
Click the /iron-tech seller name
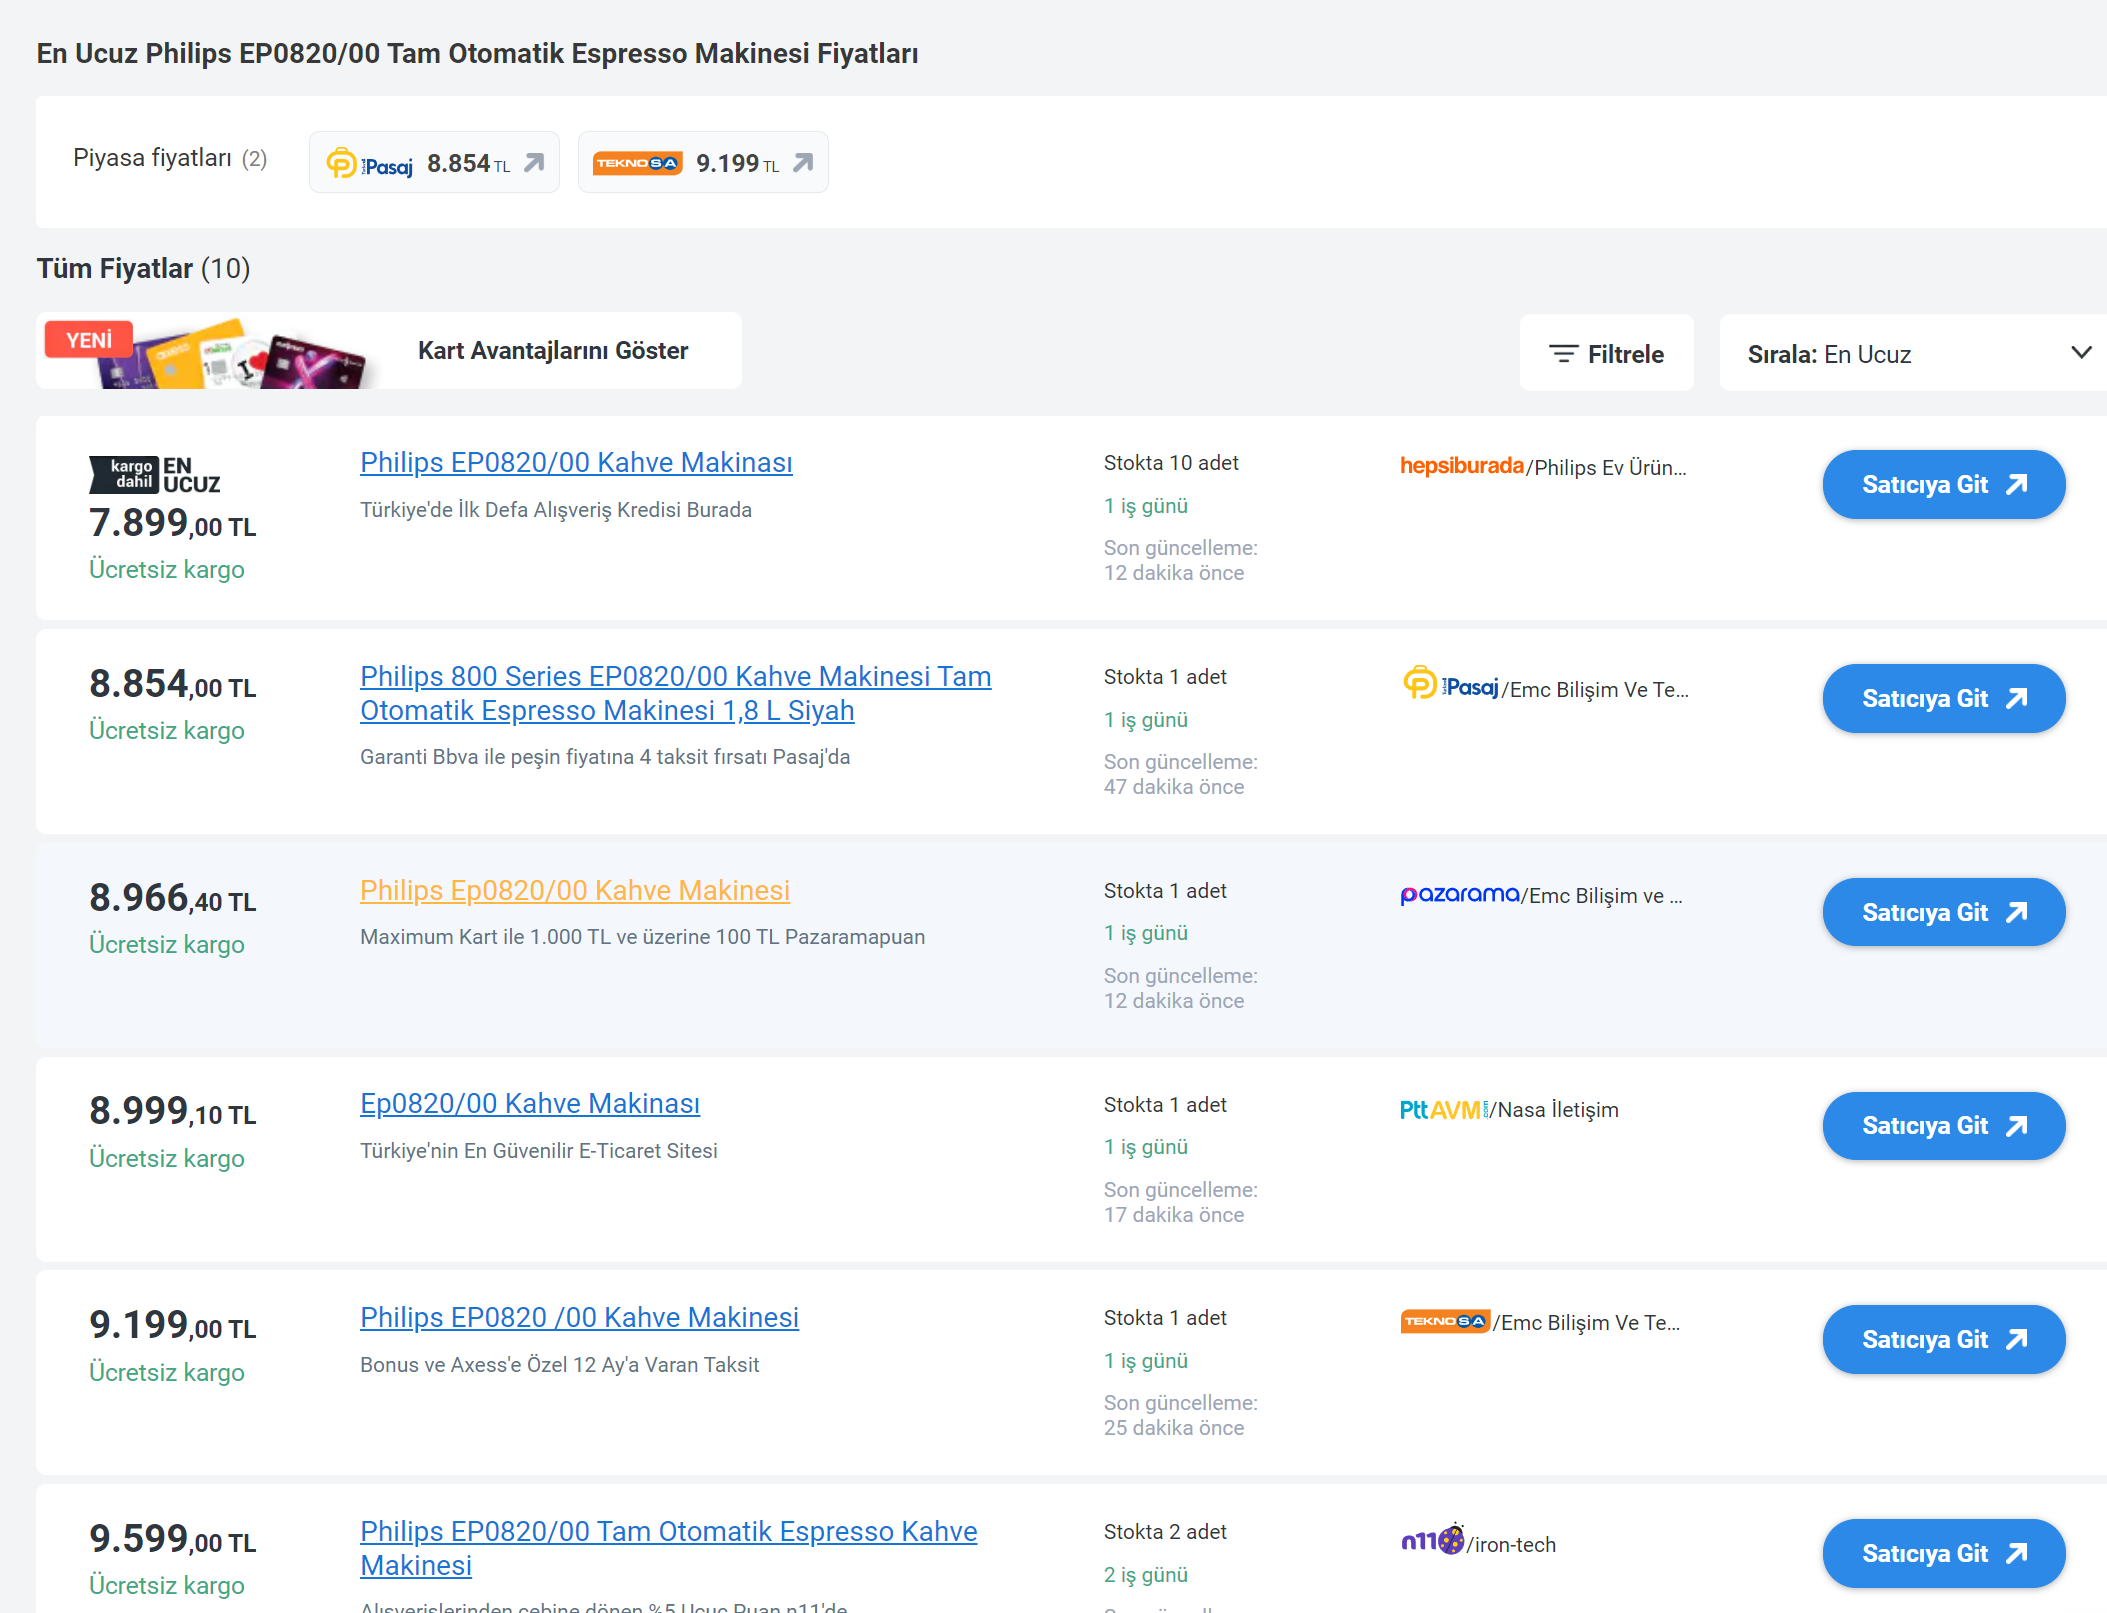pyautogui.click(x=1512, y=1545)
